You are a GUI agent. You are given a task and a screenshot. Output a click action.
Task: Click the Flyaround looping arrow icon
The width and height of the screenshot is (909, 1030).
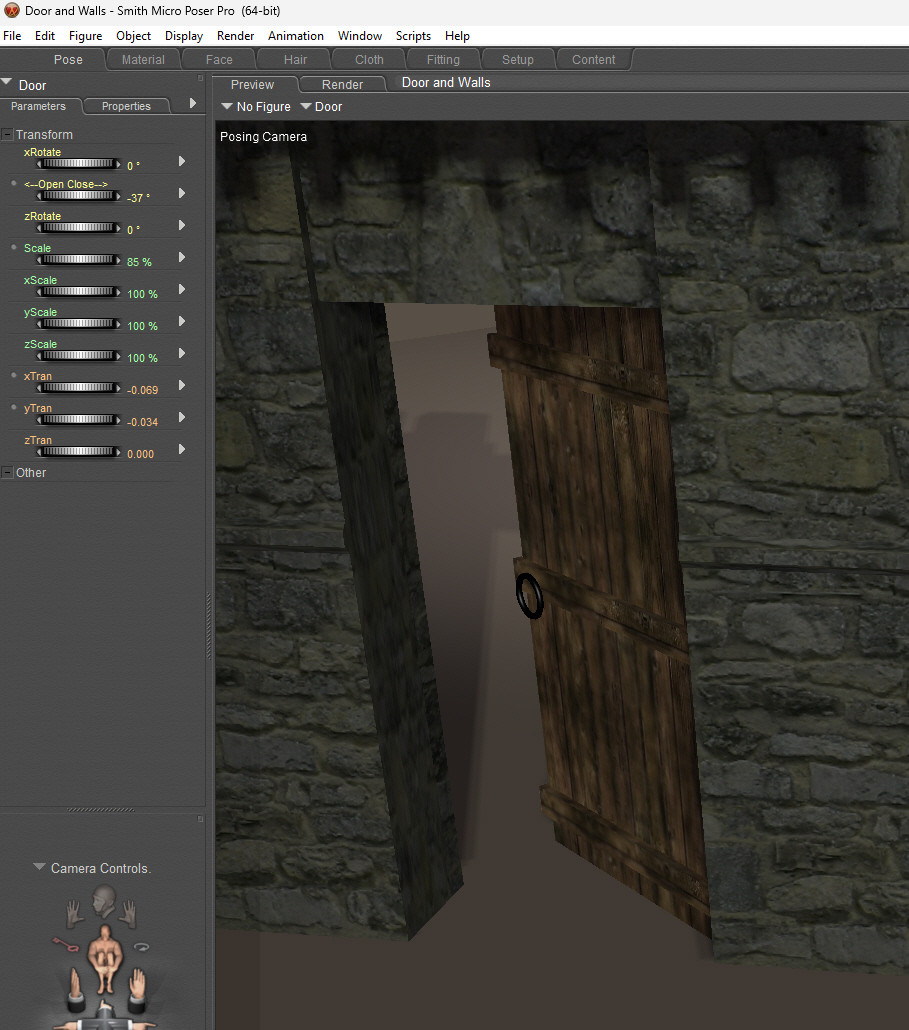pos(141,947)
